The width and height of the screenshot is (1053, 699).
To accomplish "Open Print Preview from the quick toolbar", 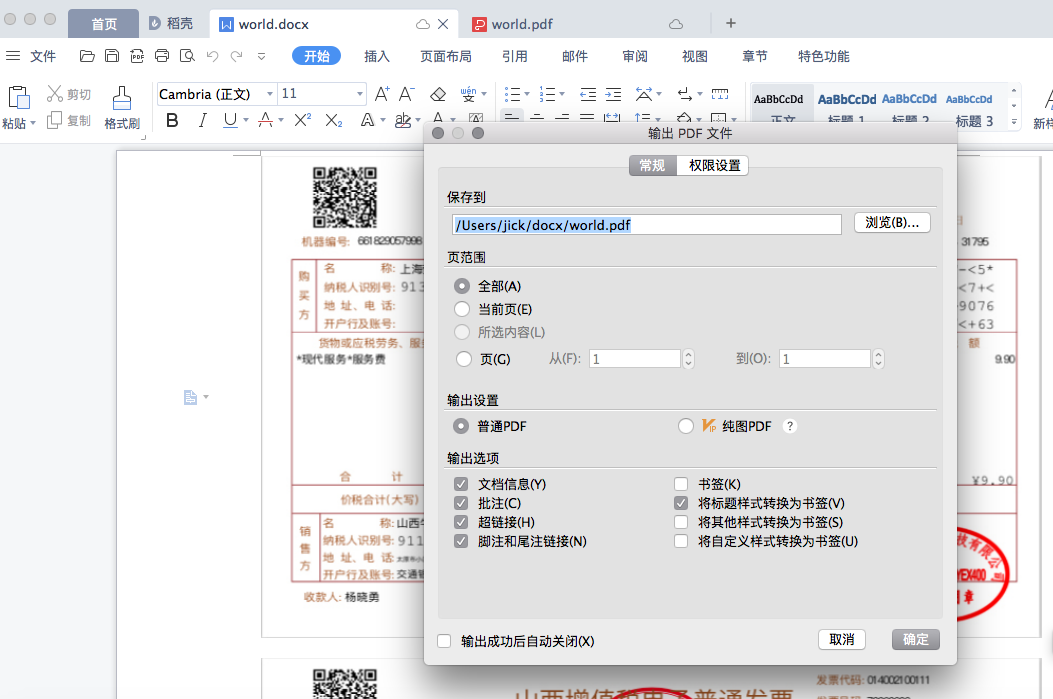I will coord(187,57).
